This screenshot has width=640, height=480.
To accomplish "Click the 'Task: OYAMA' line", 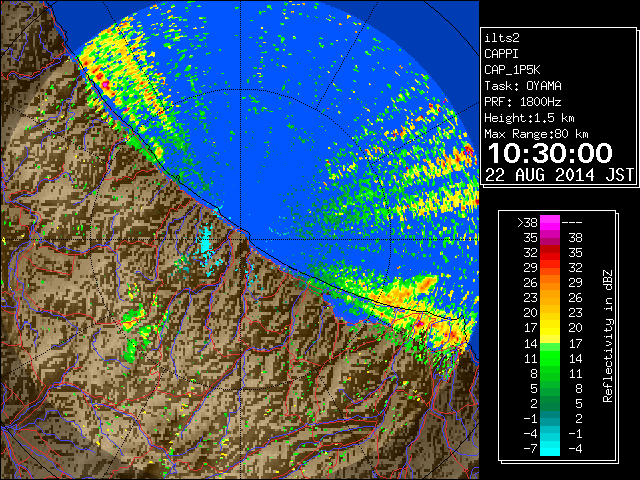I will tap(523, 86).
